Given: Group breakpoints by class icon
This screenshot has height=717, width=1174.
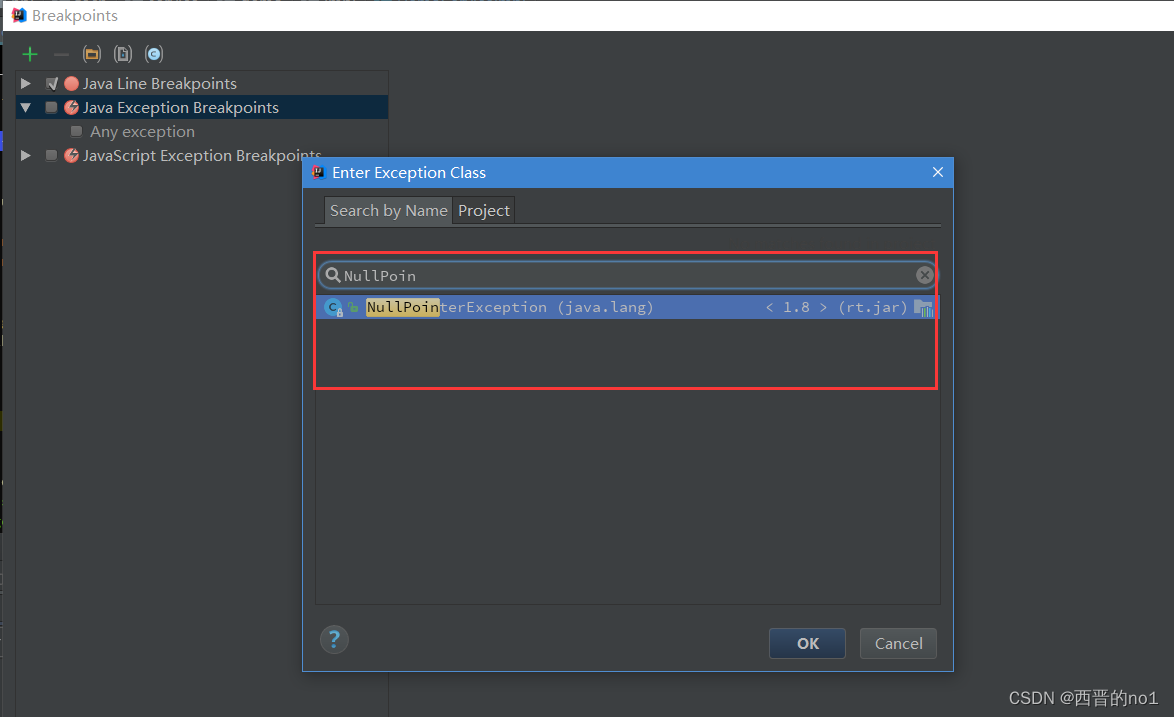Looking at the screenshot, I should click(153, 54).
